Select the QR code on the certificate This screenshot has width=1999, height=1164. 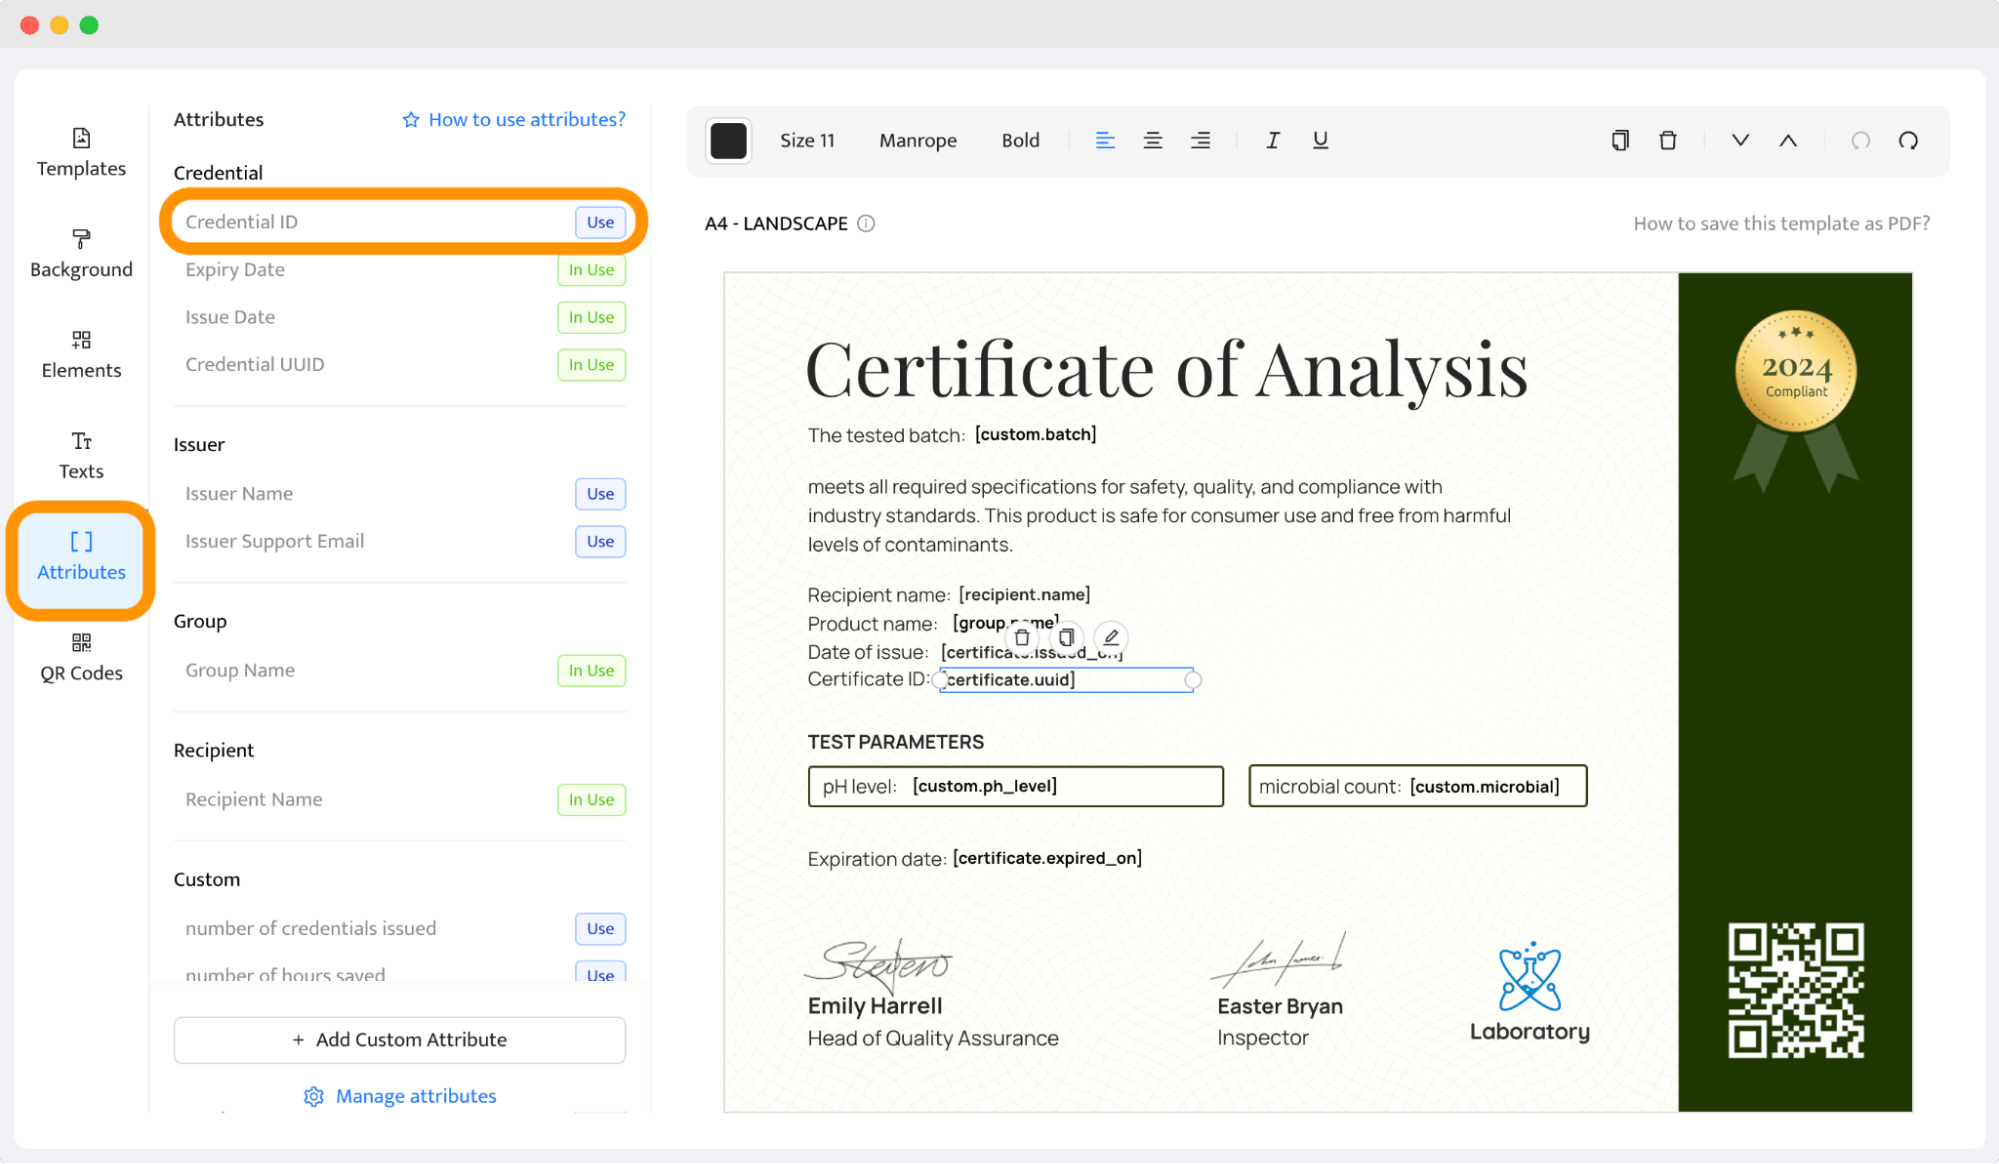point(1796,990)
